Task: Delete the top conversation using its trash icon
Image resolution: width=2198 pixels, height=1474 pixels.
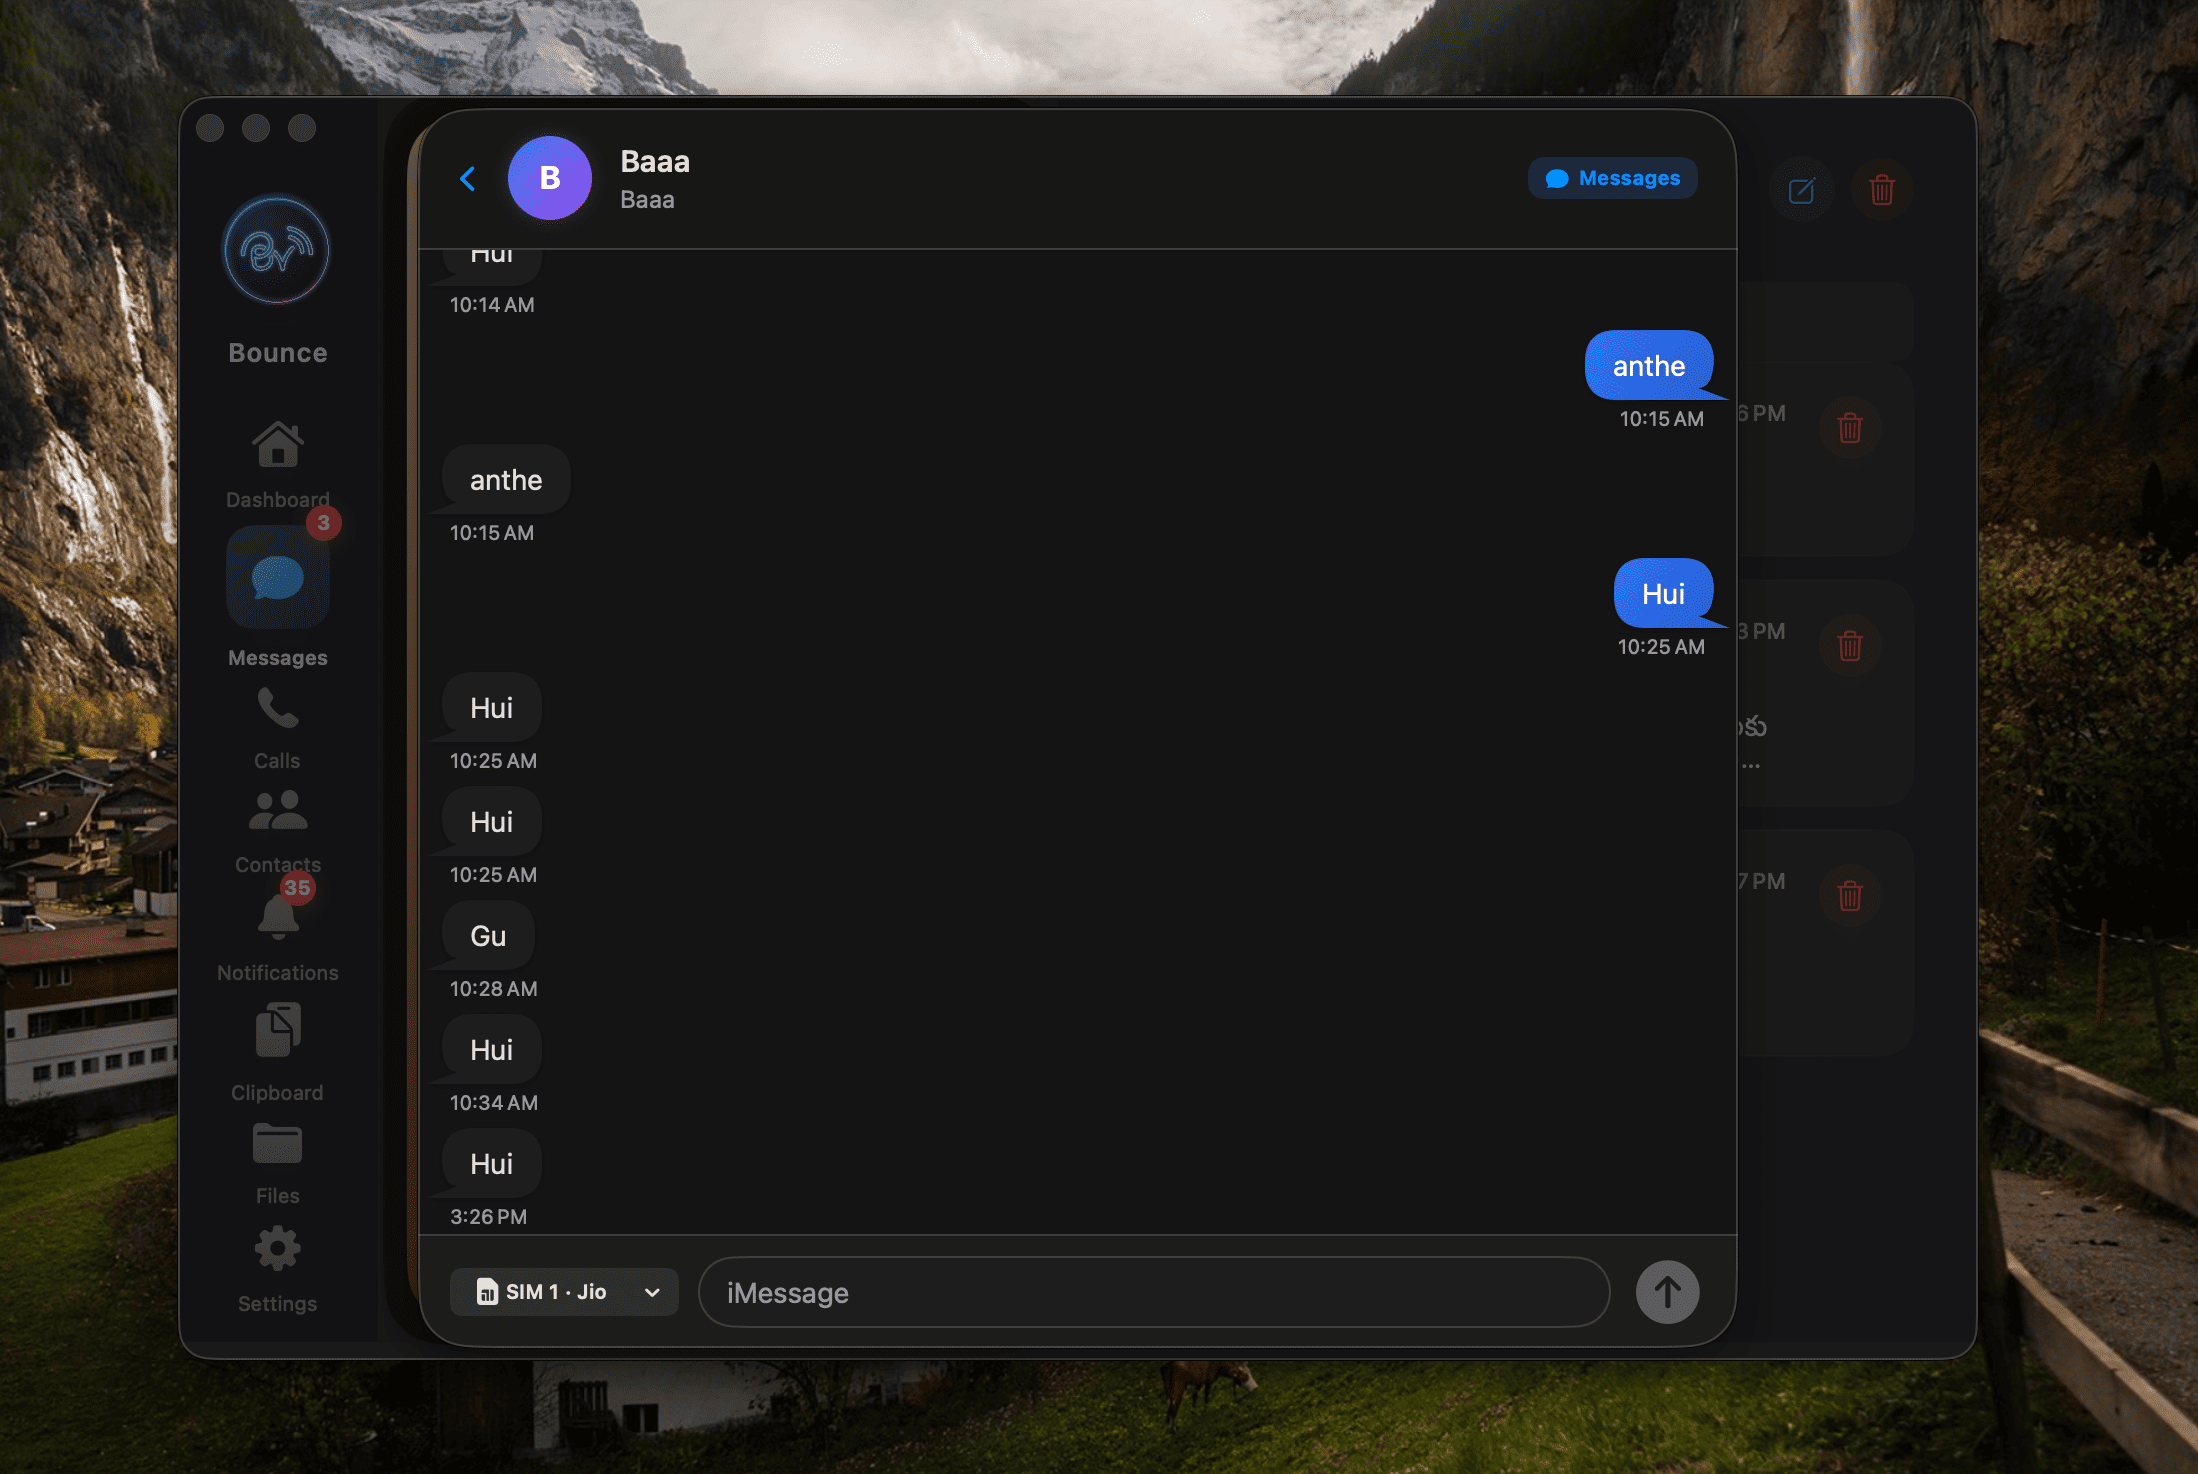Action: 1849,428
